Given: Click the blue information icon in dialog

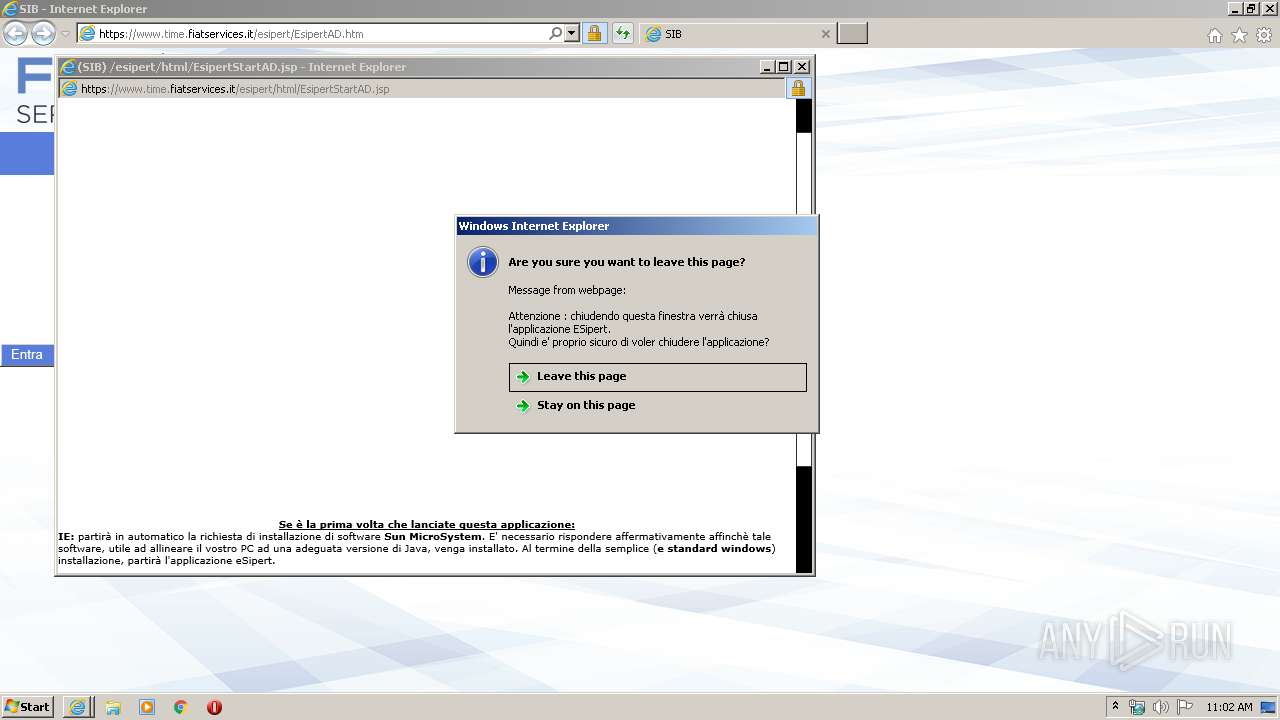Looking at the screenshot, I should tap(483, 263).
